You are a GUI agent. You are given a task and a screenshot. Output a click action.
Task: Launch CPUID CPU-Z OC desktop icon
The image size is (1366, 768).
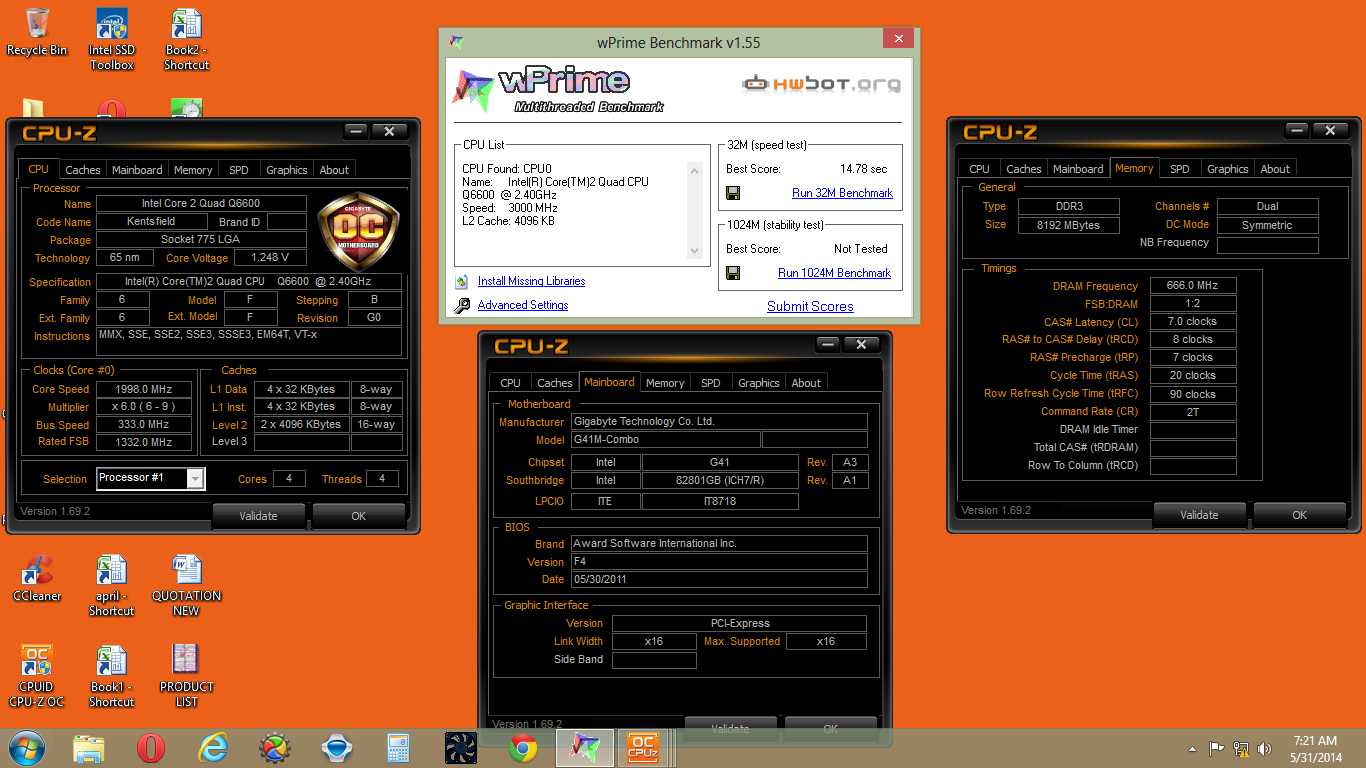(37, 677)
